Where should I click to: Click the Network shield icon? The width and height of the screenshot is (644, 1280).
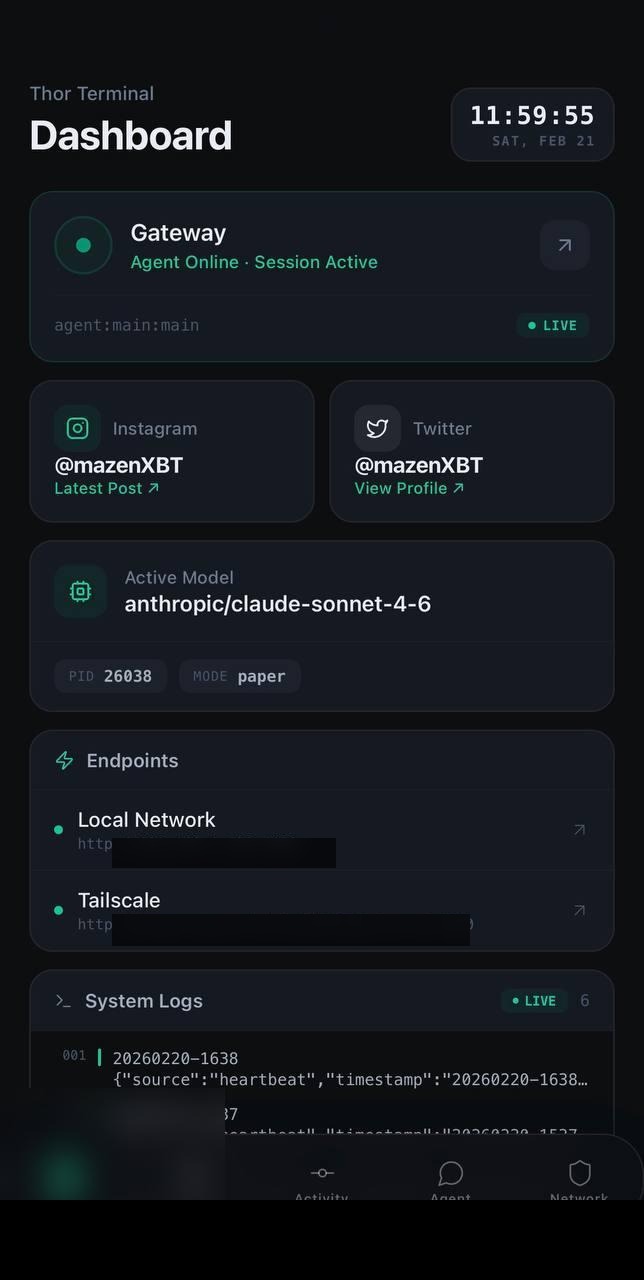pos(580,1174)
